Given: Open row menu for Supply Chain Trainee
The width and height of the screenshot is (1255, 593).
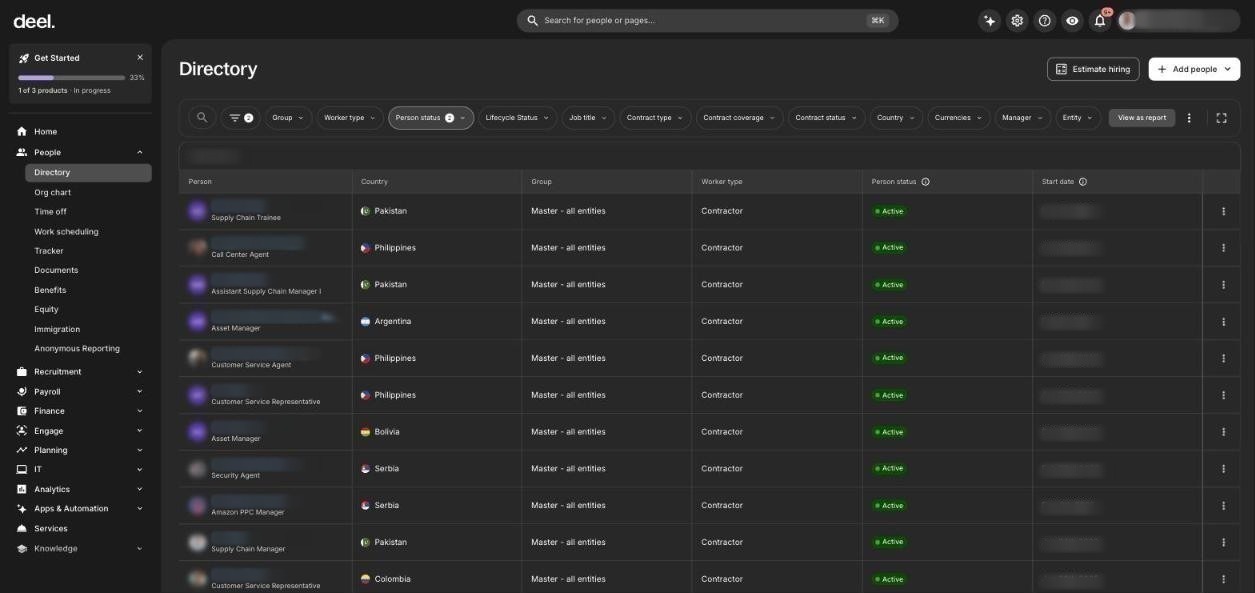Looking at the screenshot, I should [1223, 211].
